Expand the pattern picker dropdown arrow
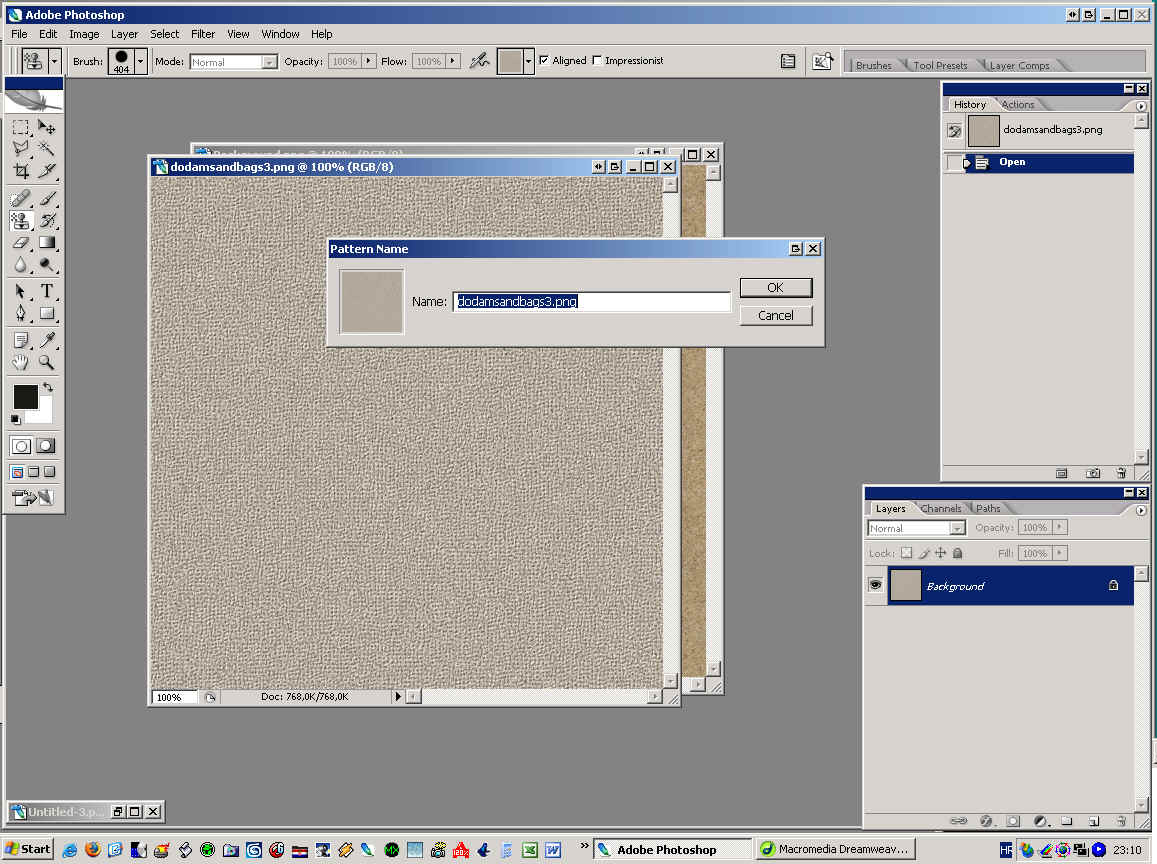The image size is (1157, 864). [529, 61]
